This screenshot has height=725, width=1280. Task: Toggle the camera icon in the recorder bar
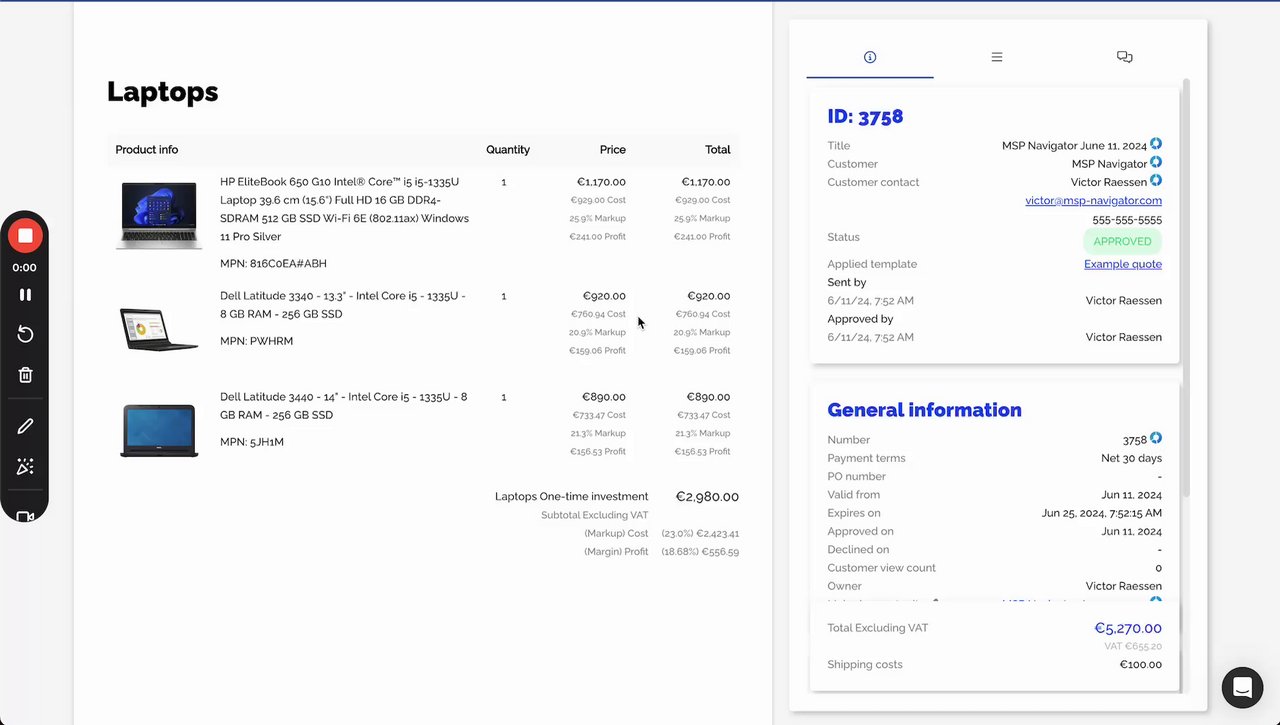[25, 516]
